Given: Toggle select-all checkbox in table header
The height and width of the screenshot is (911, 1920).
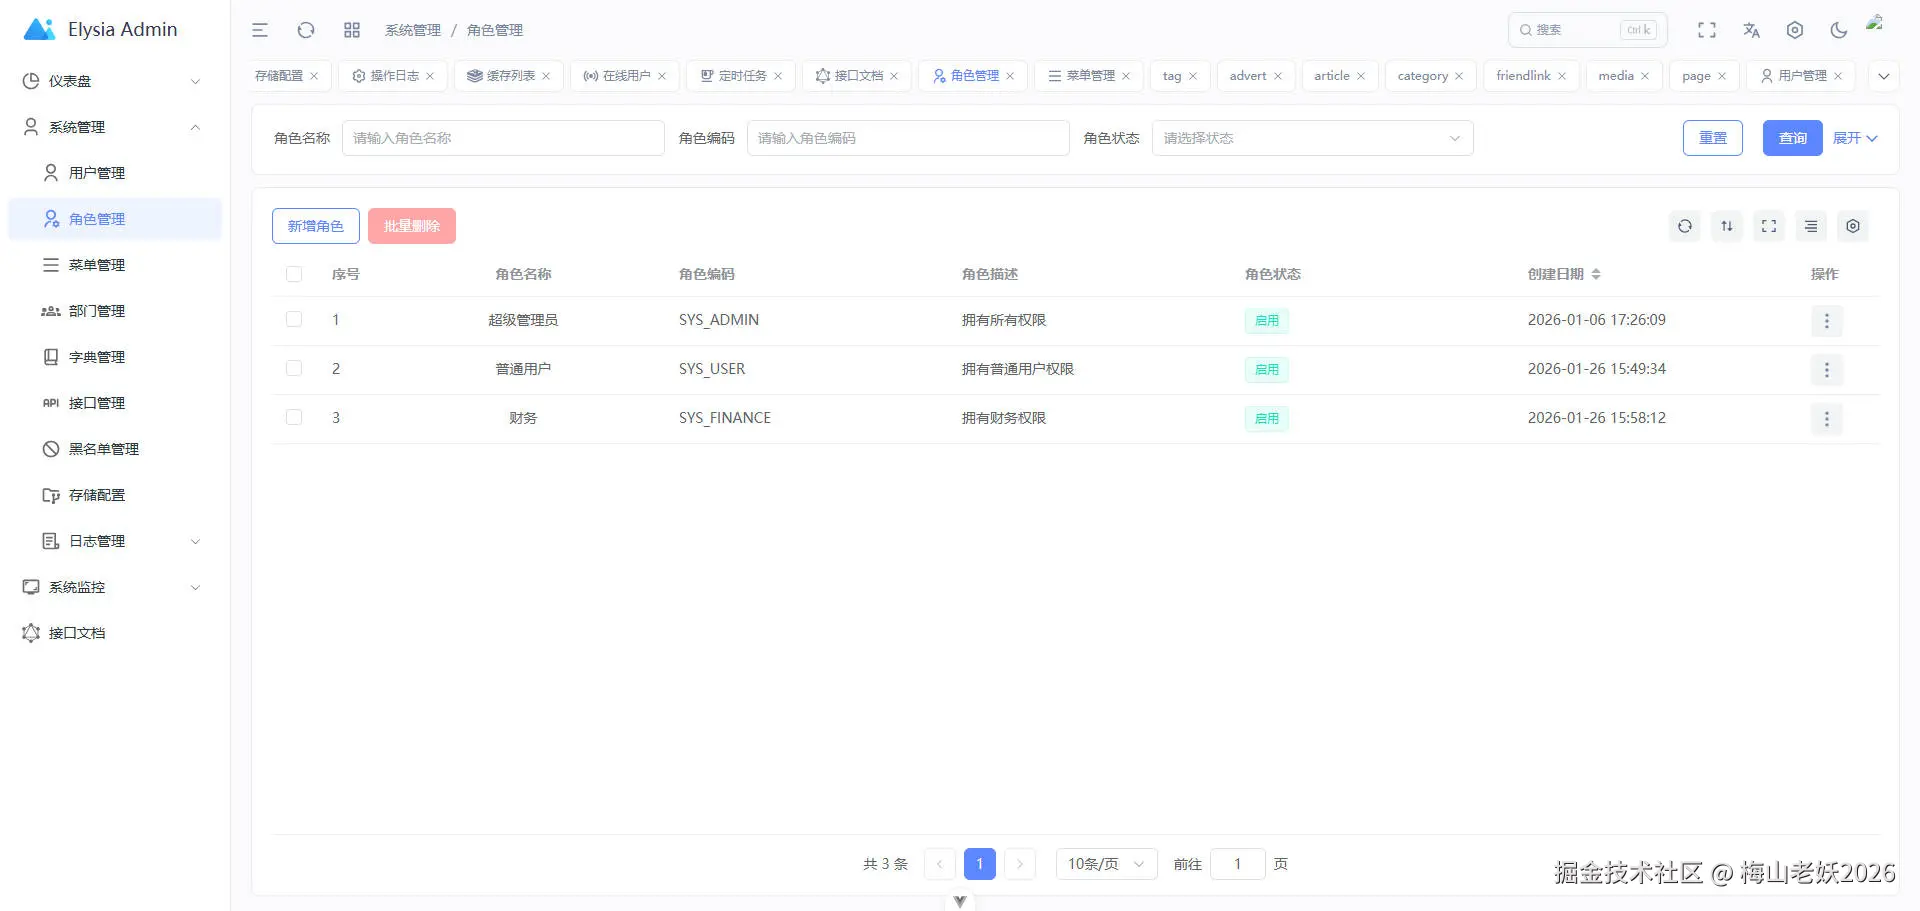Looking at the screenshot, I should click(294, 274).
